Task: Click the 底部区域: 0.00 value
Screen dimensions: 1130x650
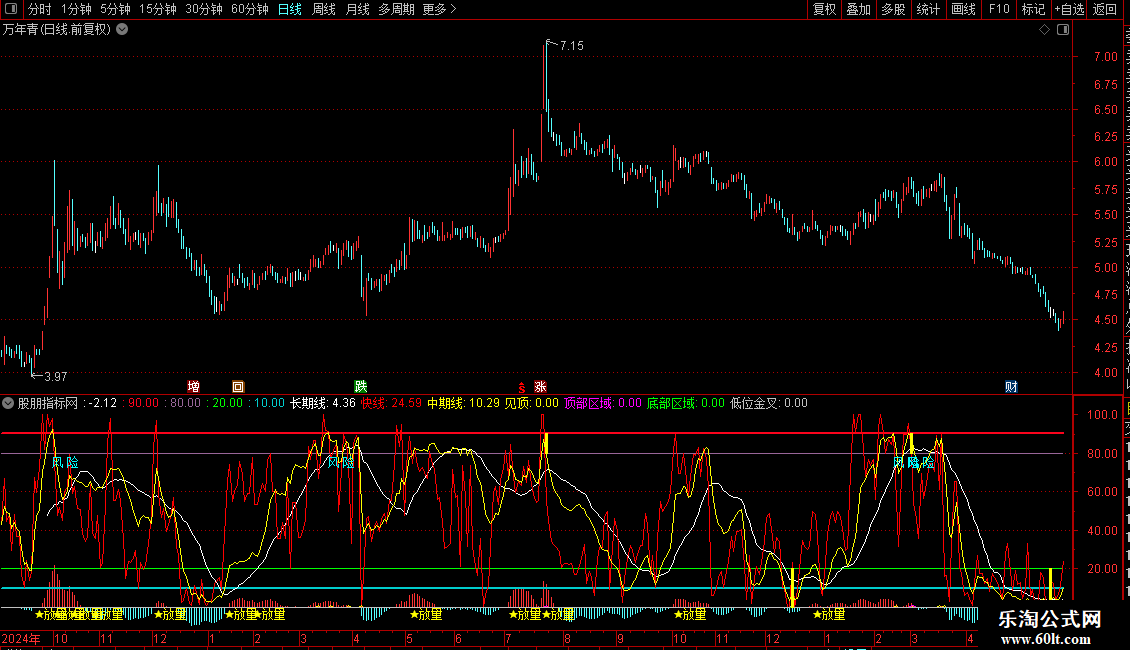Action: (x=685, y=404)
